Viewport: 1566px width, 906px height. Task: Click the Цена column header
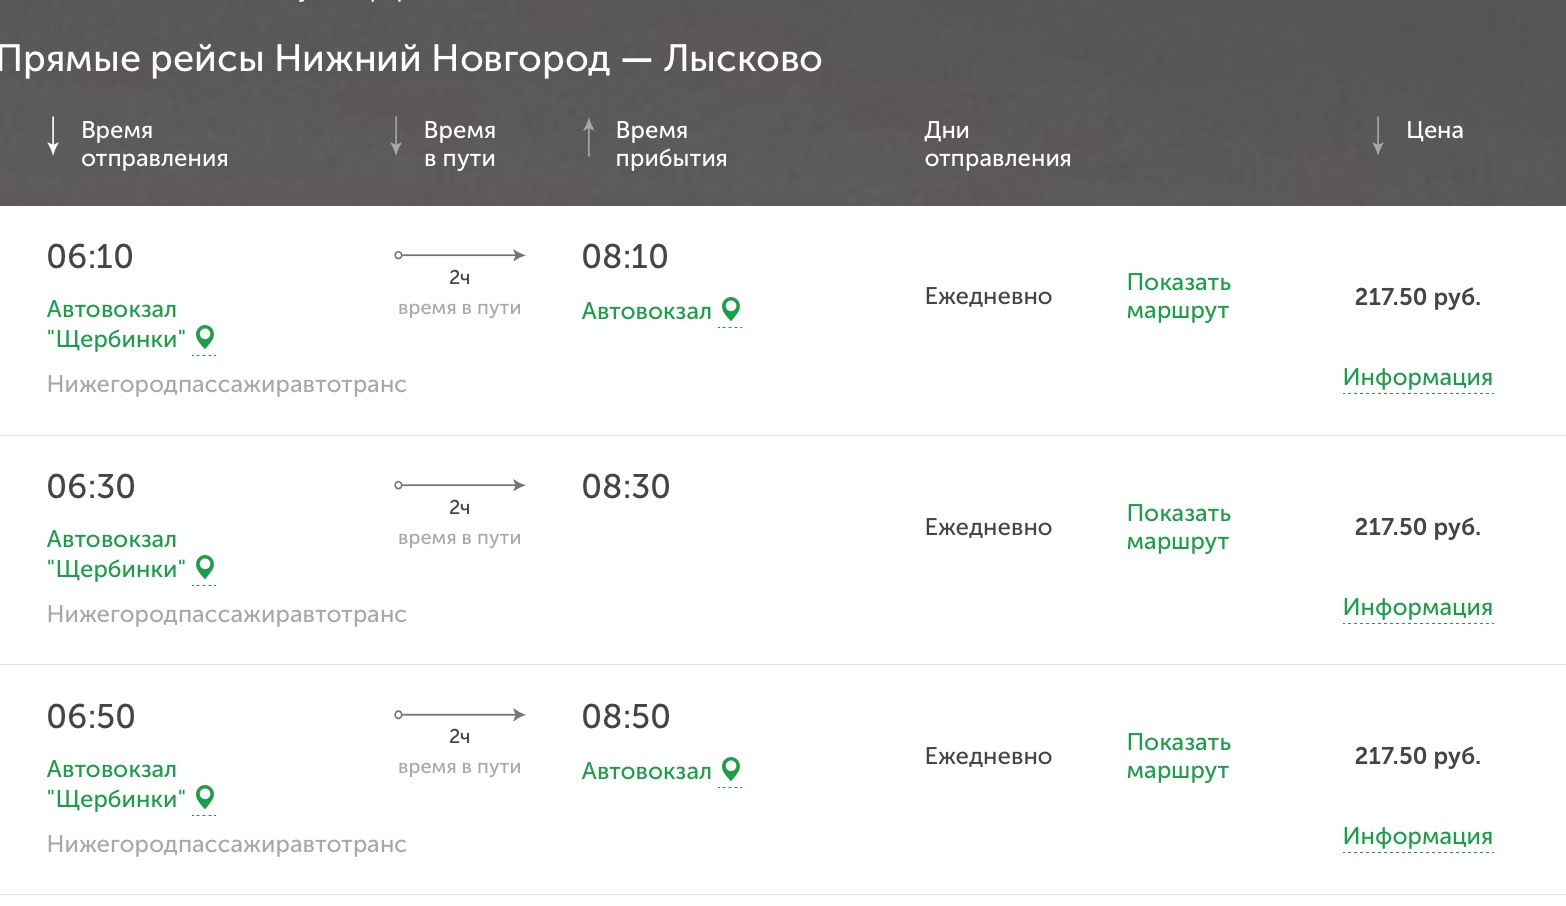coord(1434,130)
